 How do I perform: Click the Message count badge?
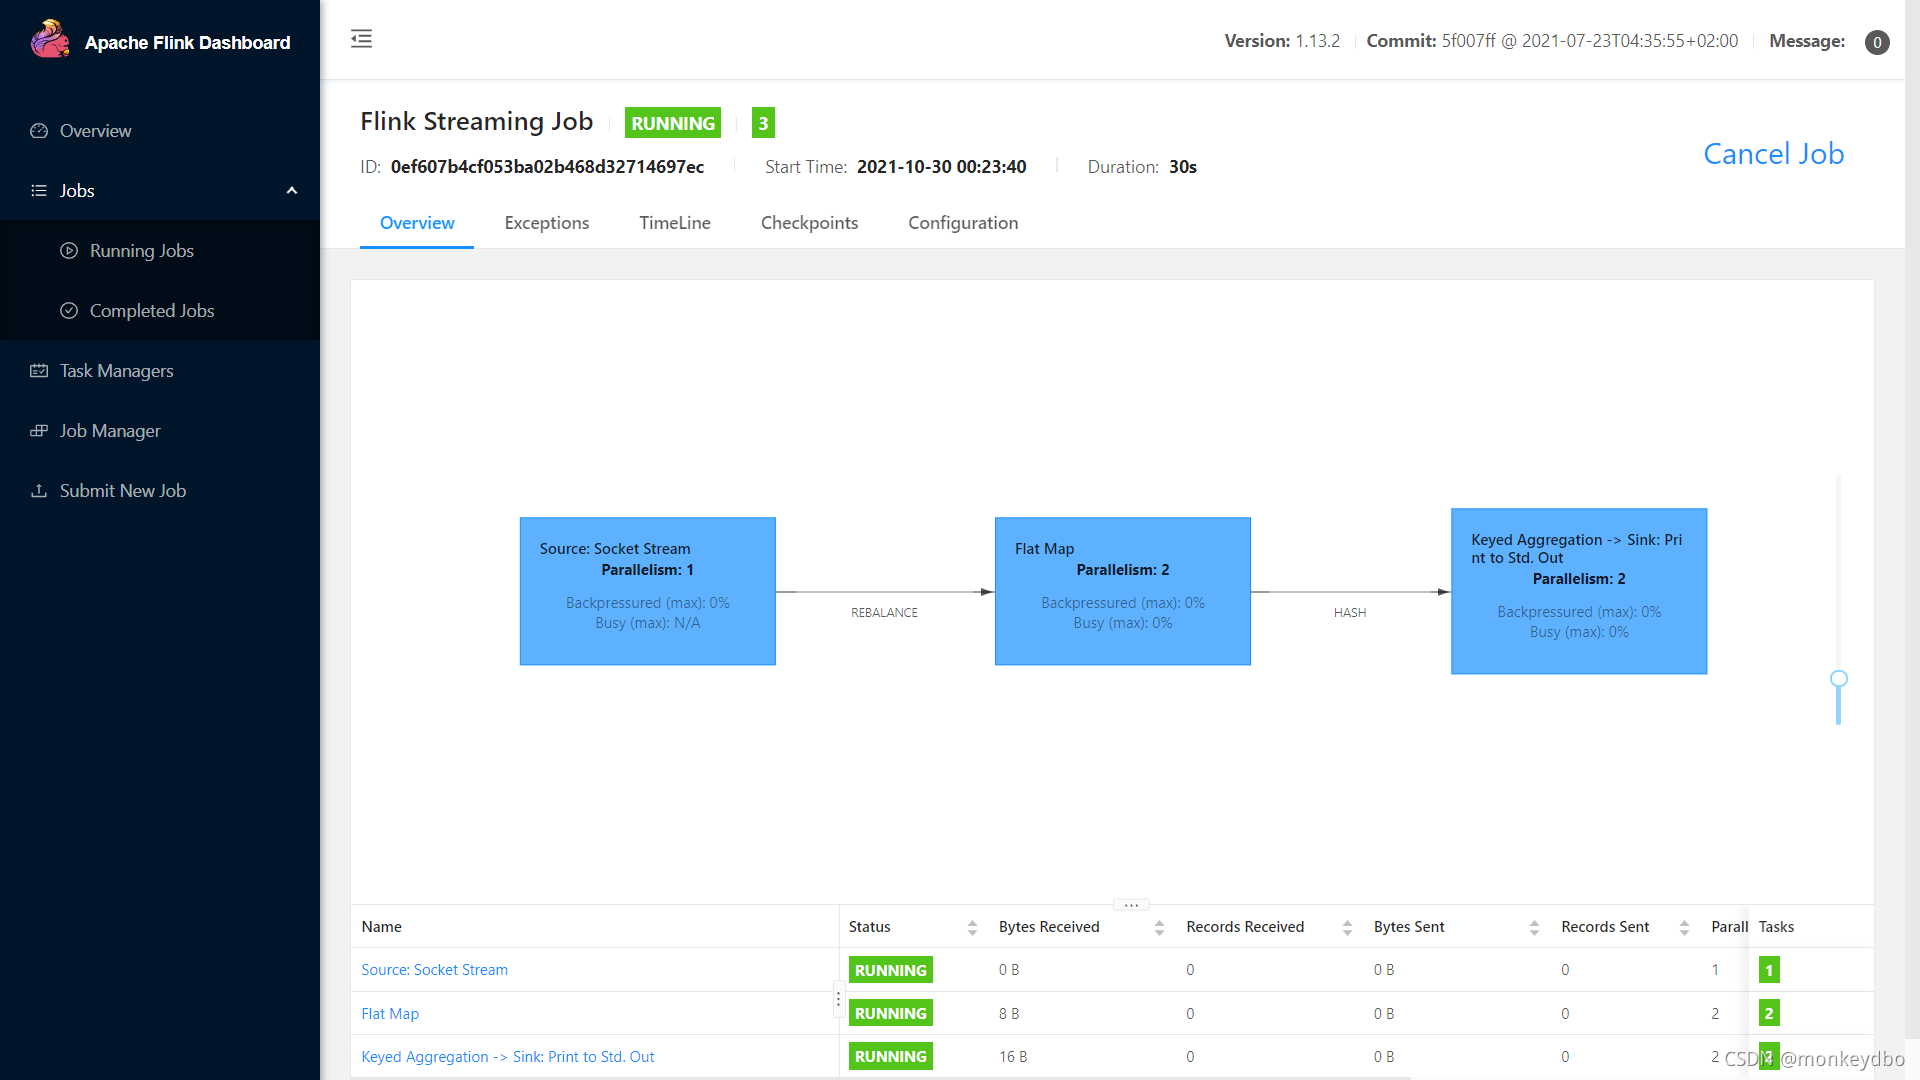pyautogui.click(x=1877, y=42)
